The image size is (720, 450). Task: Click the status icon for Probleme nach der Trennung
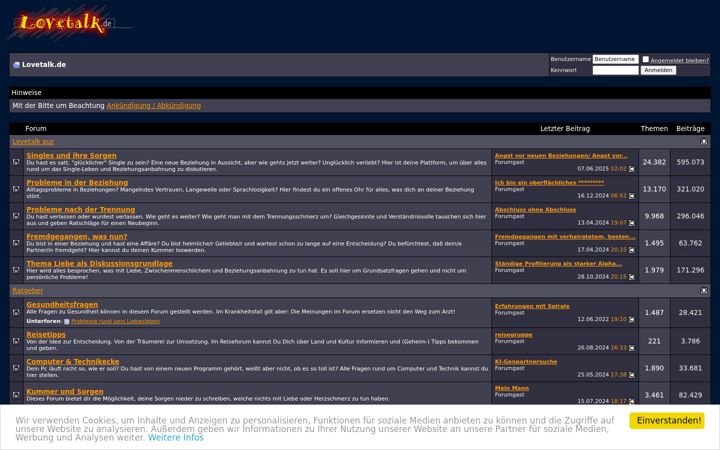point(16,216)
